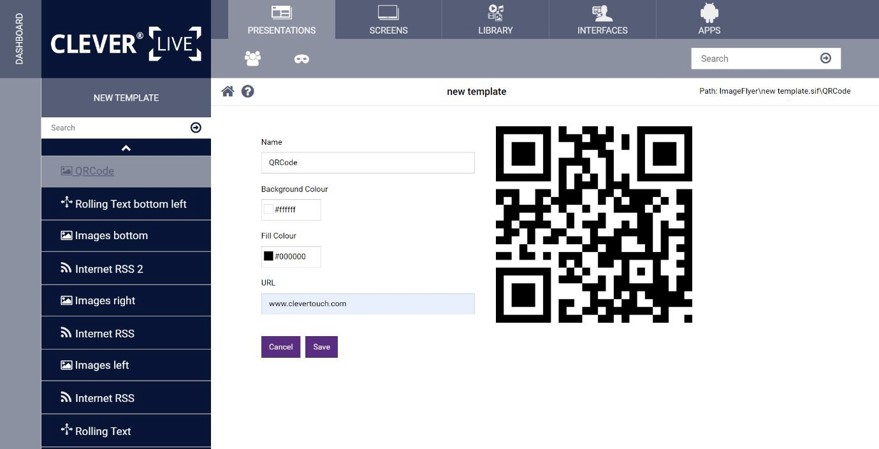Focus the Name input field

click(368, 163)
